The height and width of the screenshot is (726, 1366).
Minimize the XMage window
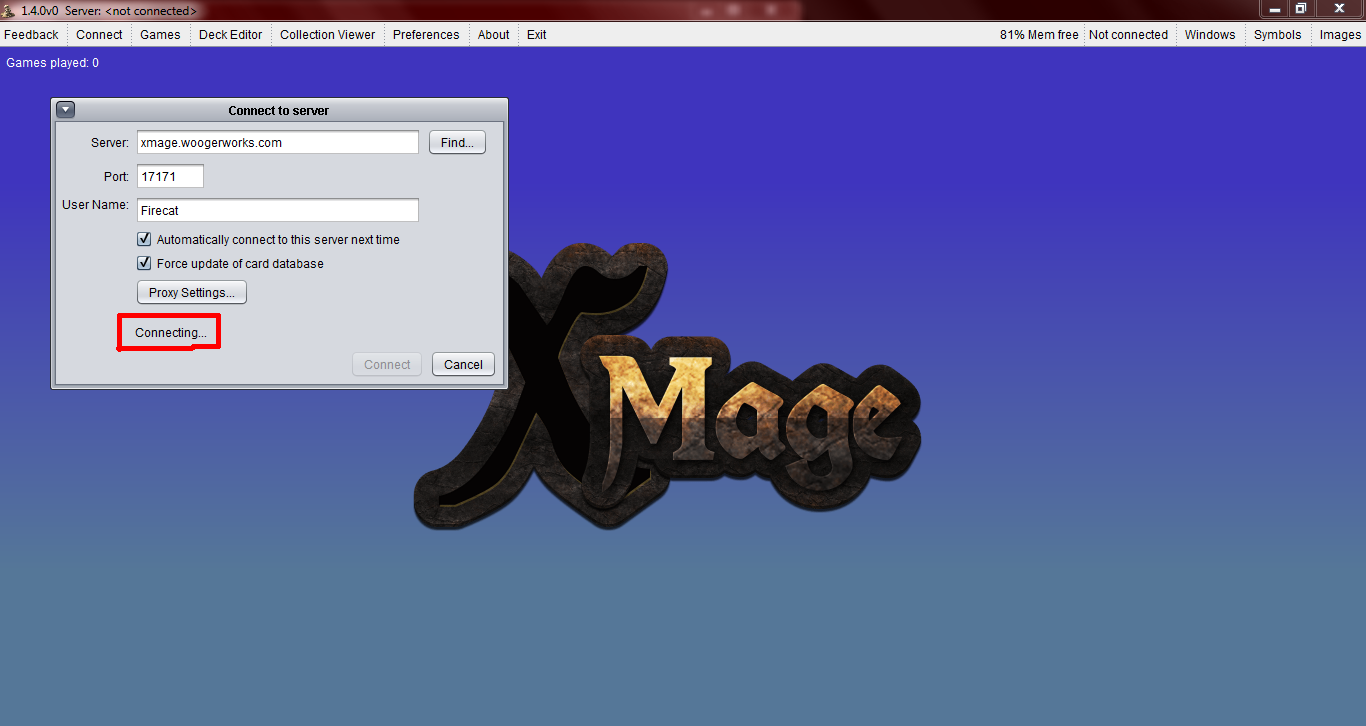(1275, 8)
